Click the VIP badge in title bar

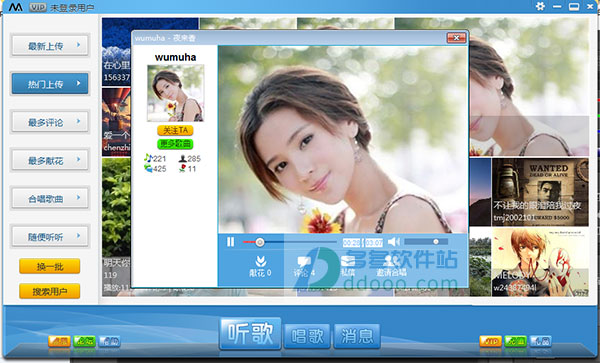38,7
